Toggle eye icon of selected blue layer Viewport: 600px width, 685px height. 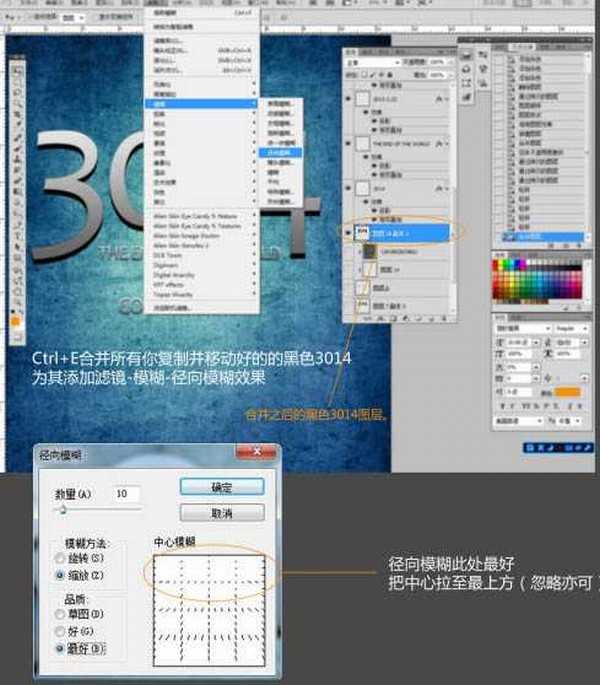[349, 231]
